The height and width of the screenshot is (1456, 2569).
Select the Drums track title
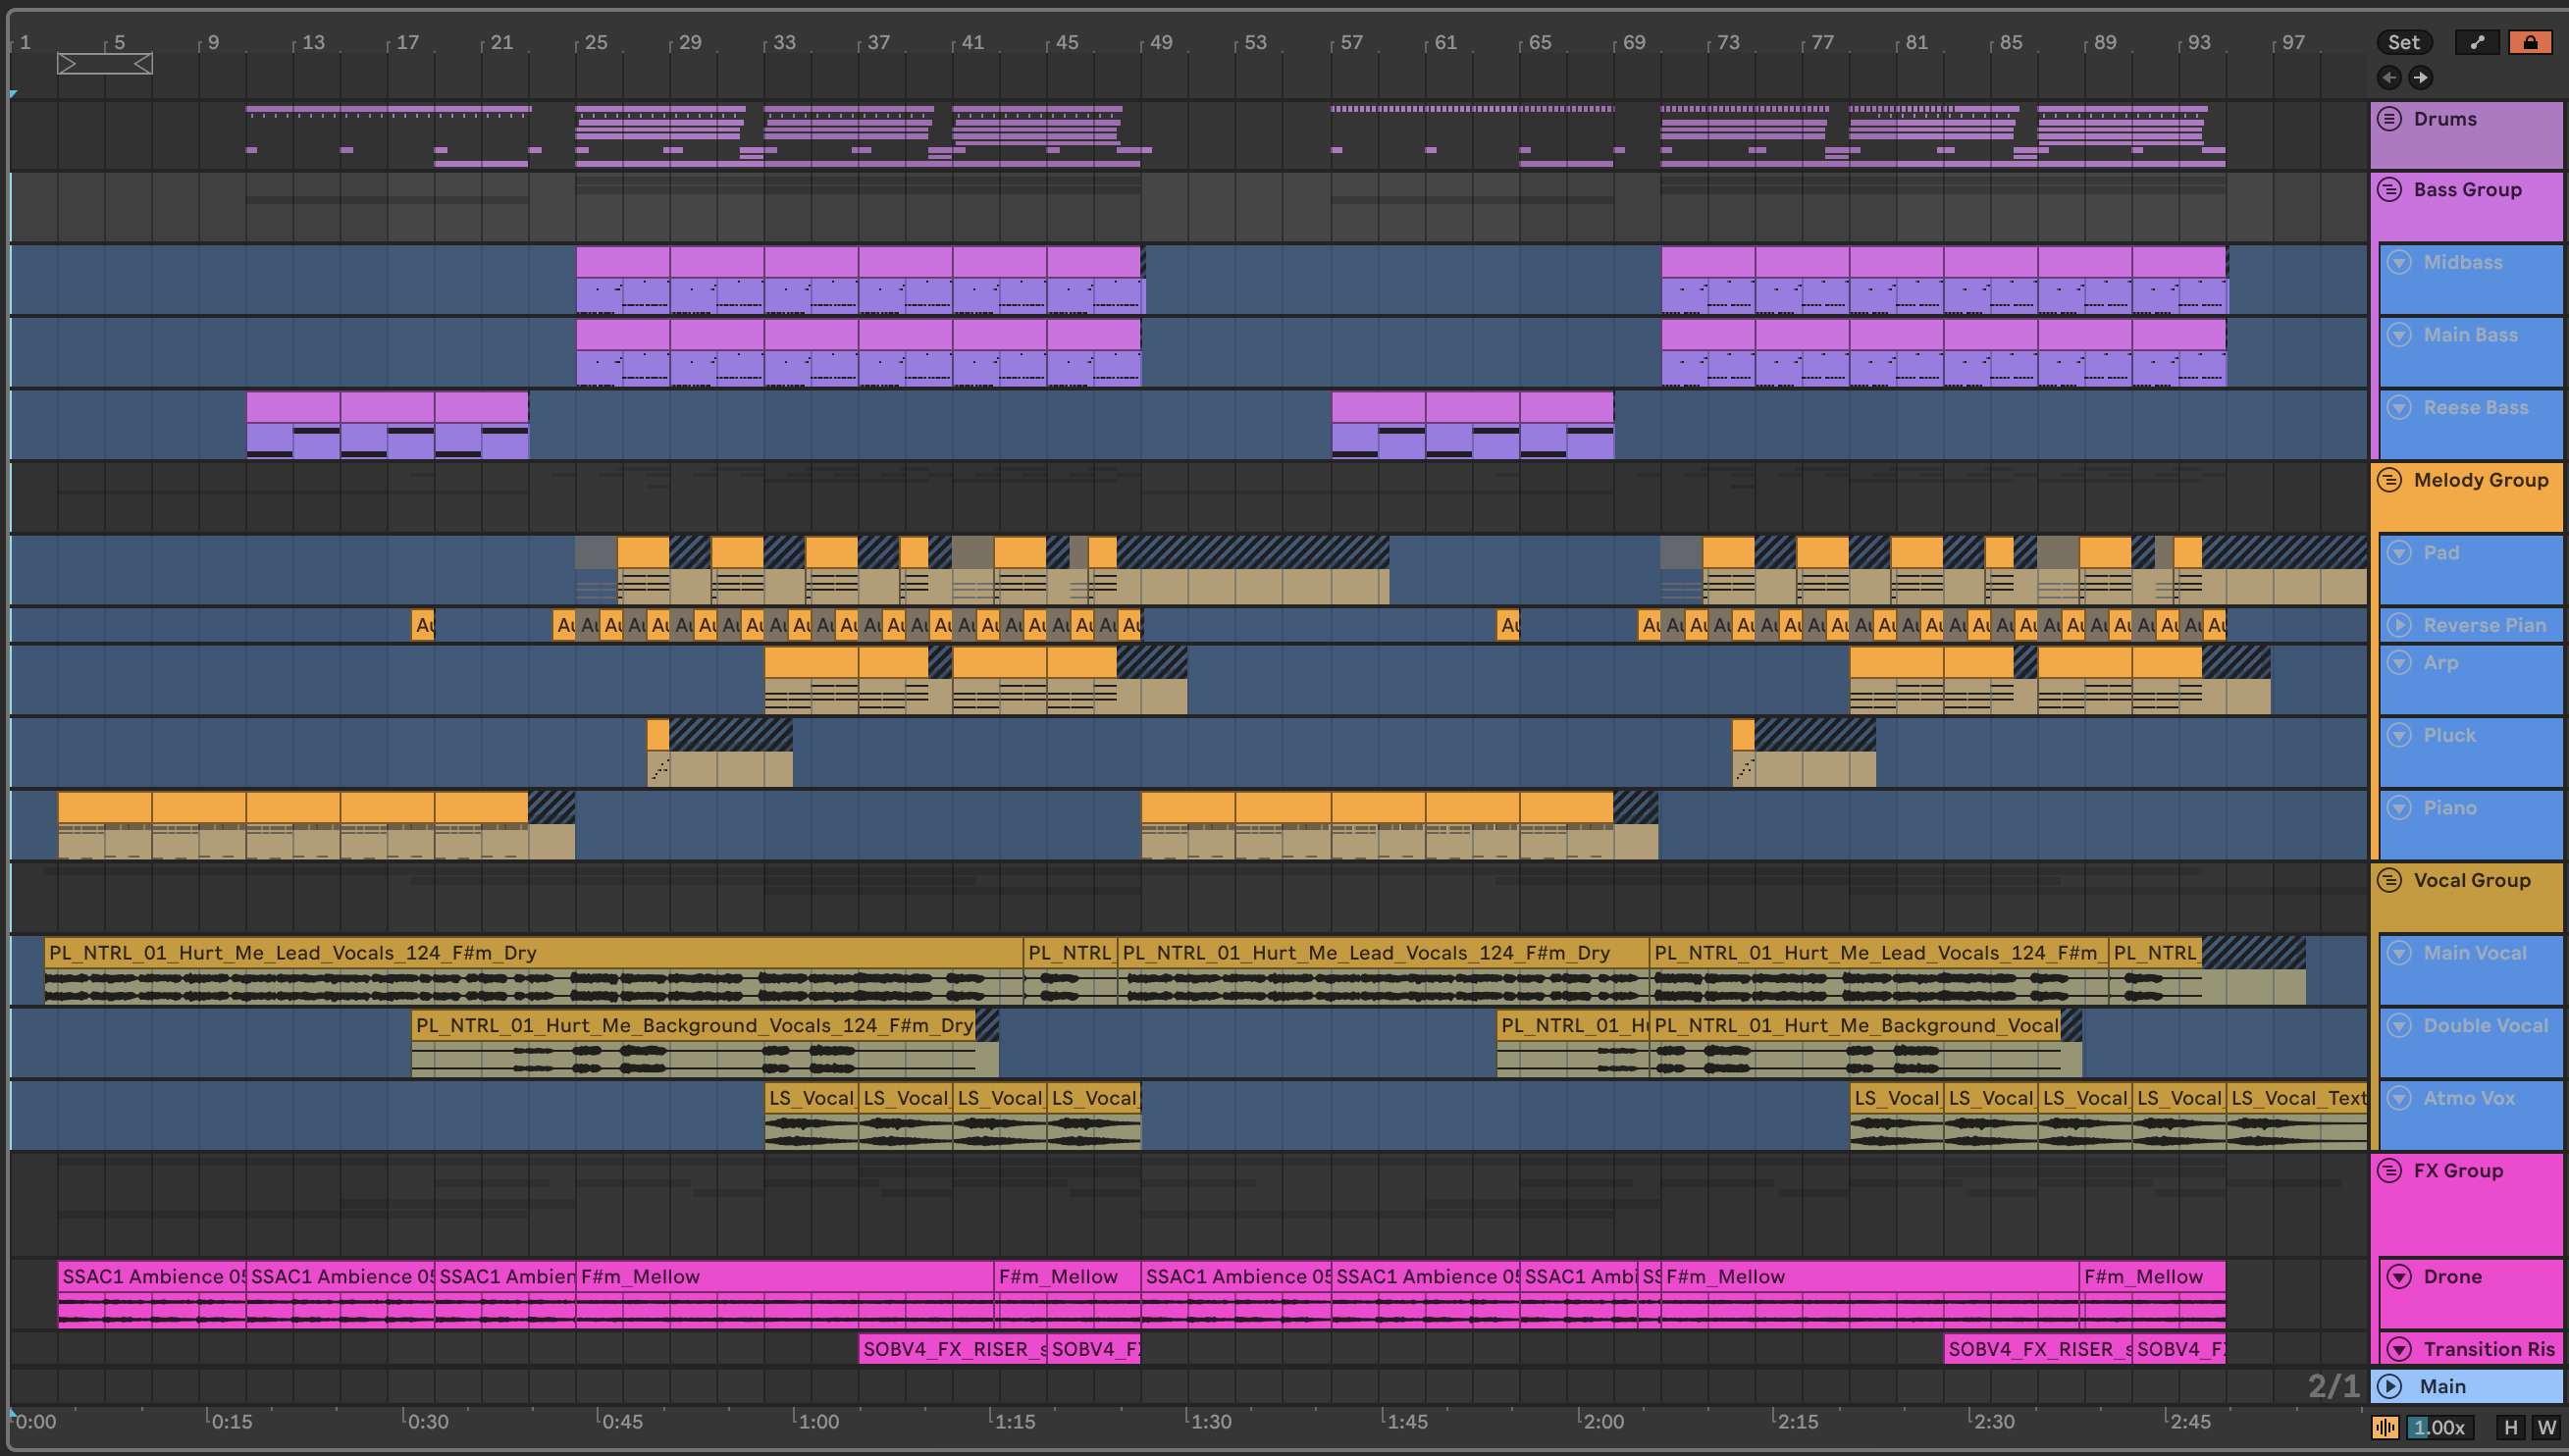[x=2445, y=119]
